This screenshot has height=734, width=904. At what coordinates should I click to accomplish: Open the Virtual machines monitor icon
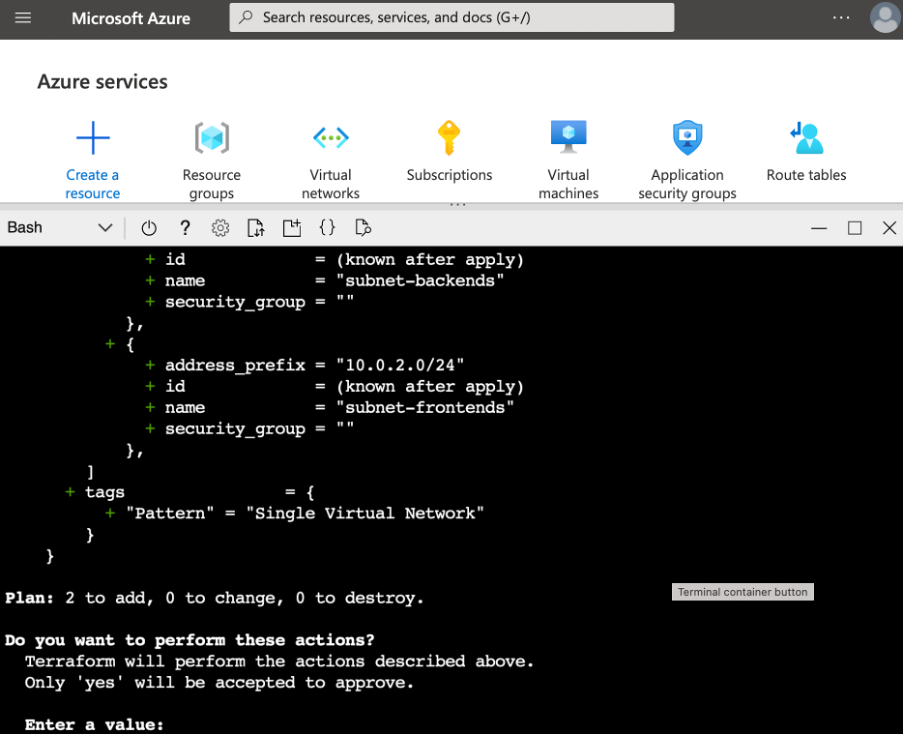568,137
